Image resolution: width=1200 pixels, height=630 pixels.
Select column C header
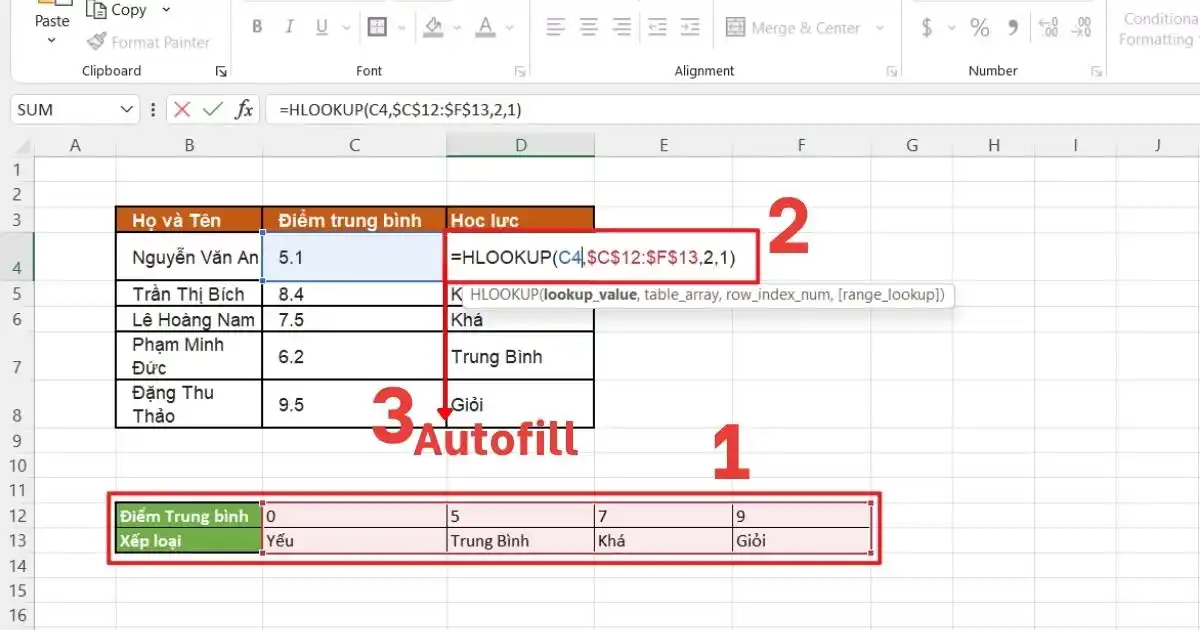(354, 146)
